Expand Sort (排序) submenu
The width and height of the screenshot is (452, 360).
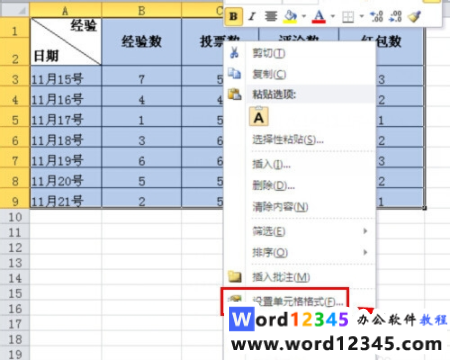pos(300,253)
